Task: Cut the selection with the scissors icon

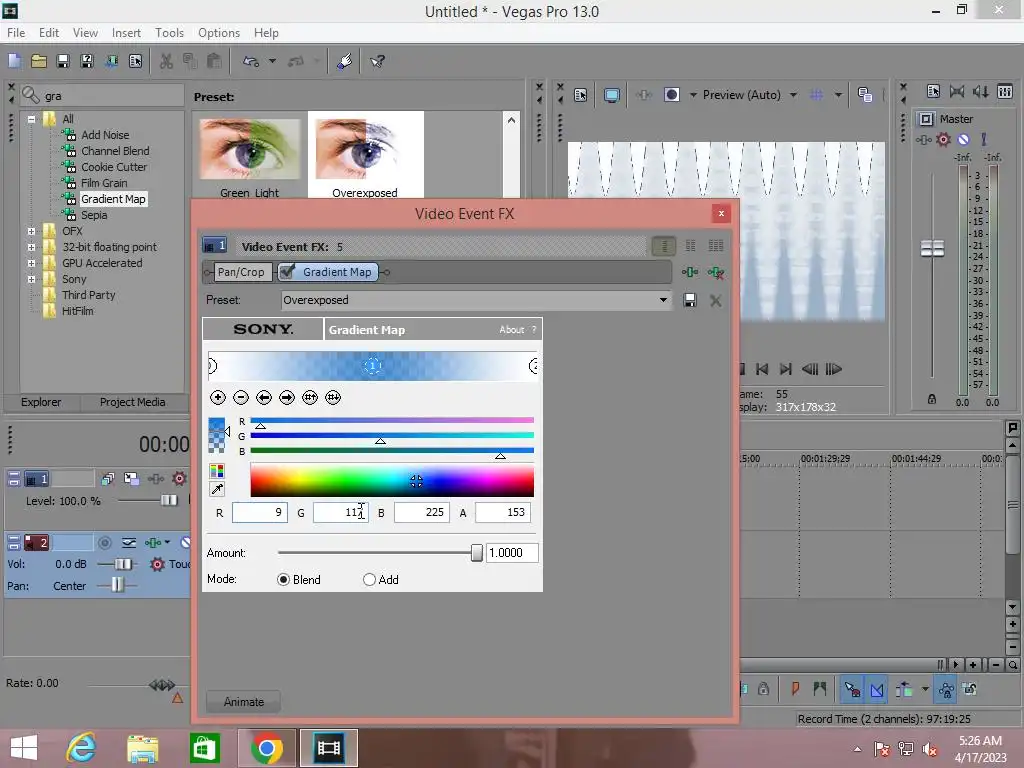Action: 167,61
